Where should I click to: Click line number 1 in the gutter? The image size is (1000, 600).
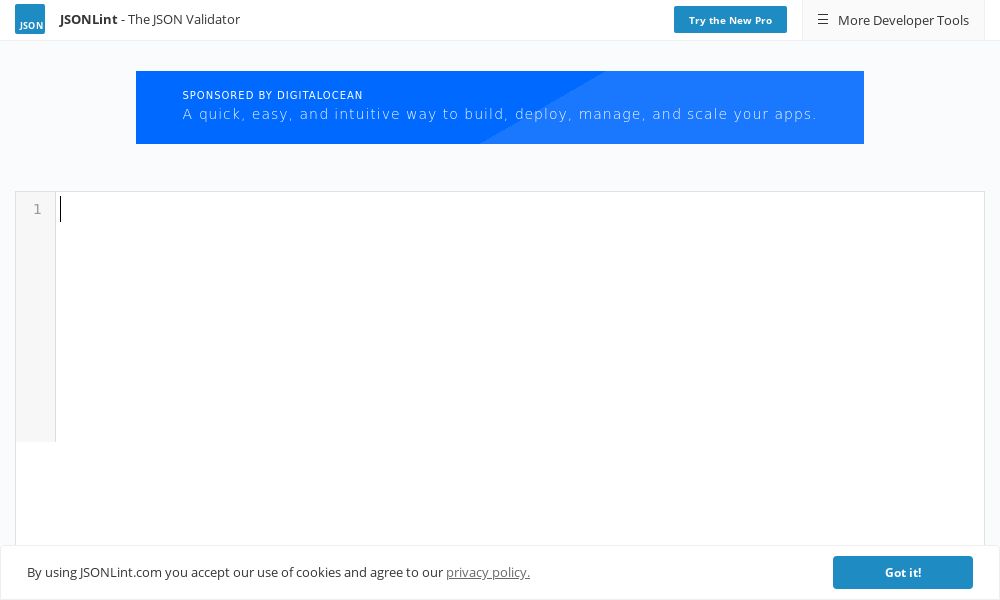pyautogui.click(x=38, y=209)
